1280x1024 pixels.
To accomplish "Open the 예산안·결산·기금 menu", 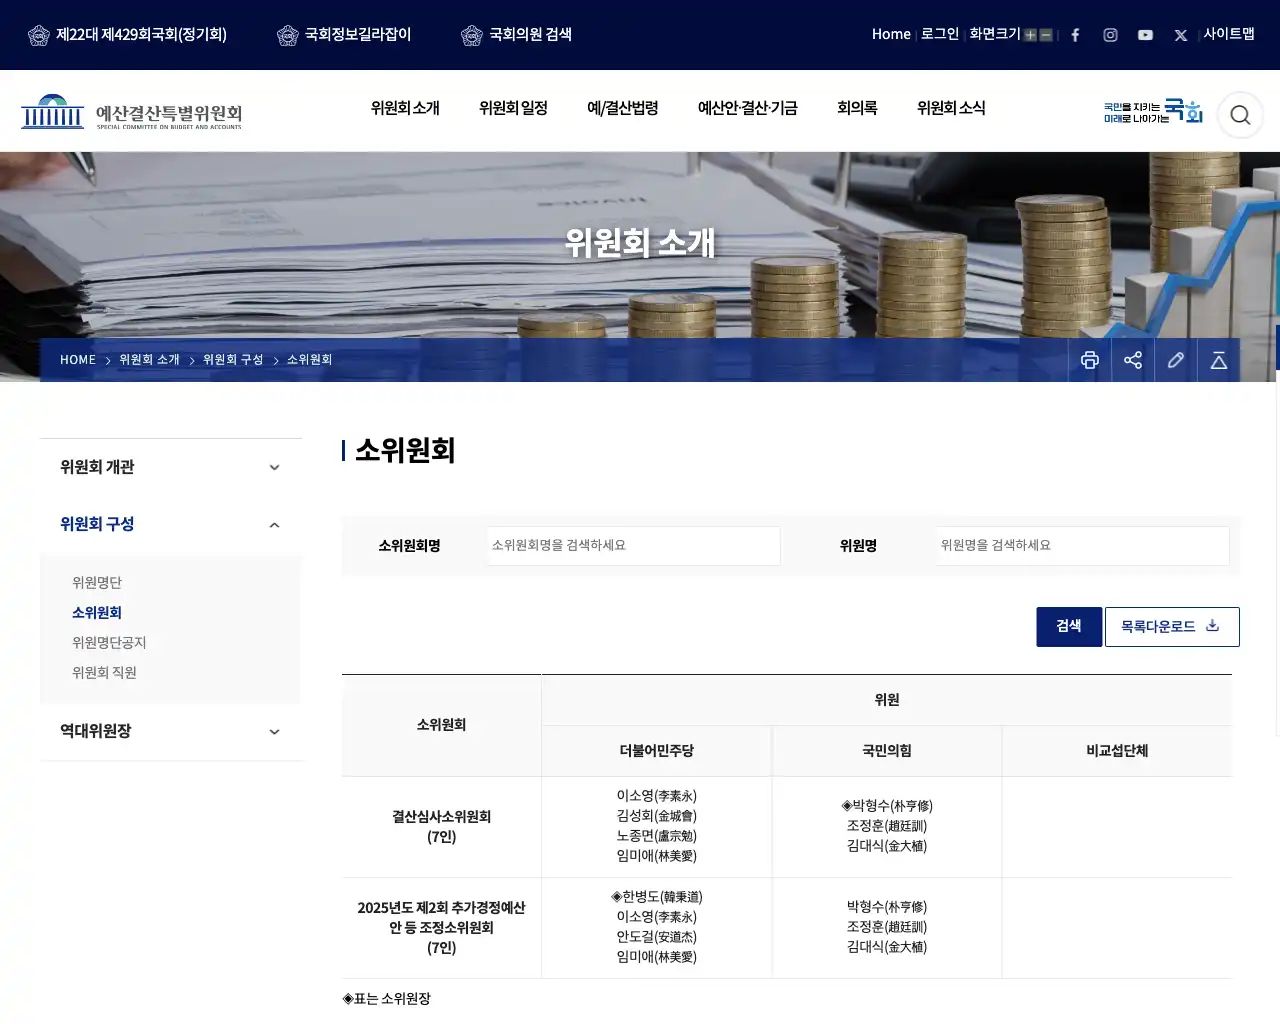I will pos(747,108).
